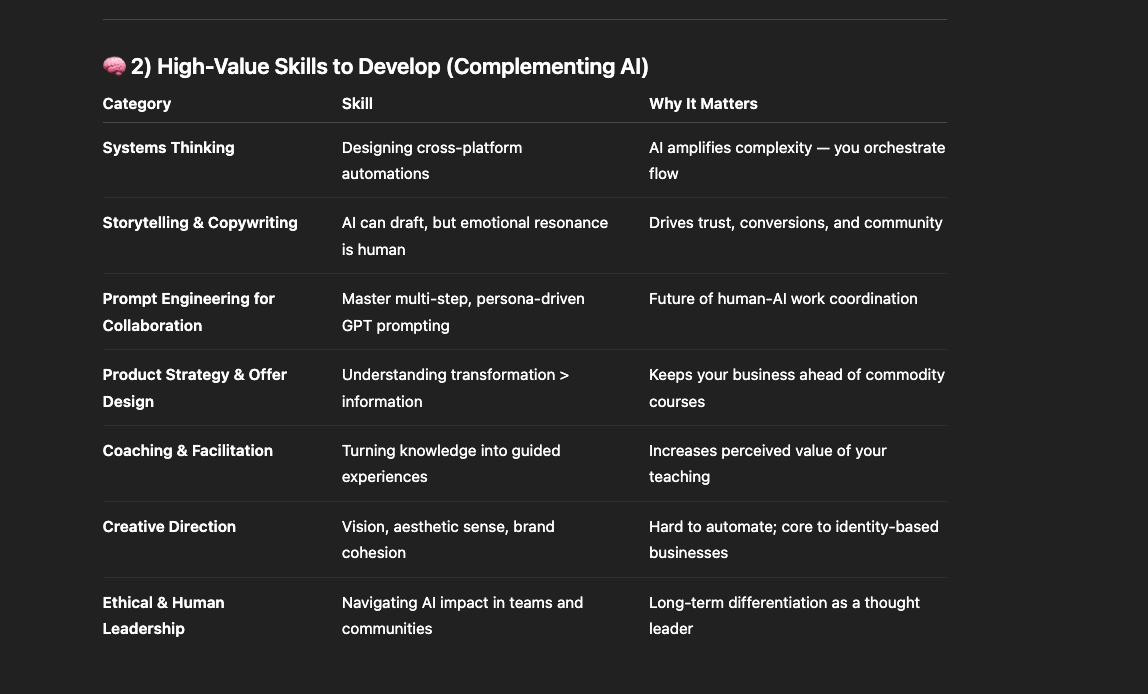
Task: Click the 'Creative Direction' category cell
Action: pyautogui.click(x=169, y=527)
